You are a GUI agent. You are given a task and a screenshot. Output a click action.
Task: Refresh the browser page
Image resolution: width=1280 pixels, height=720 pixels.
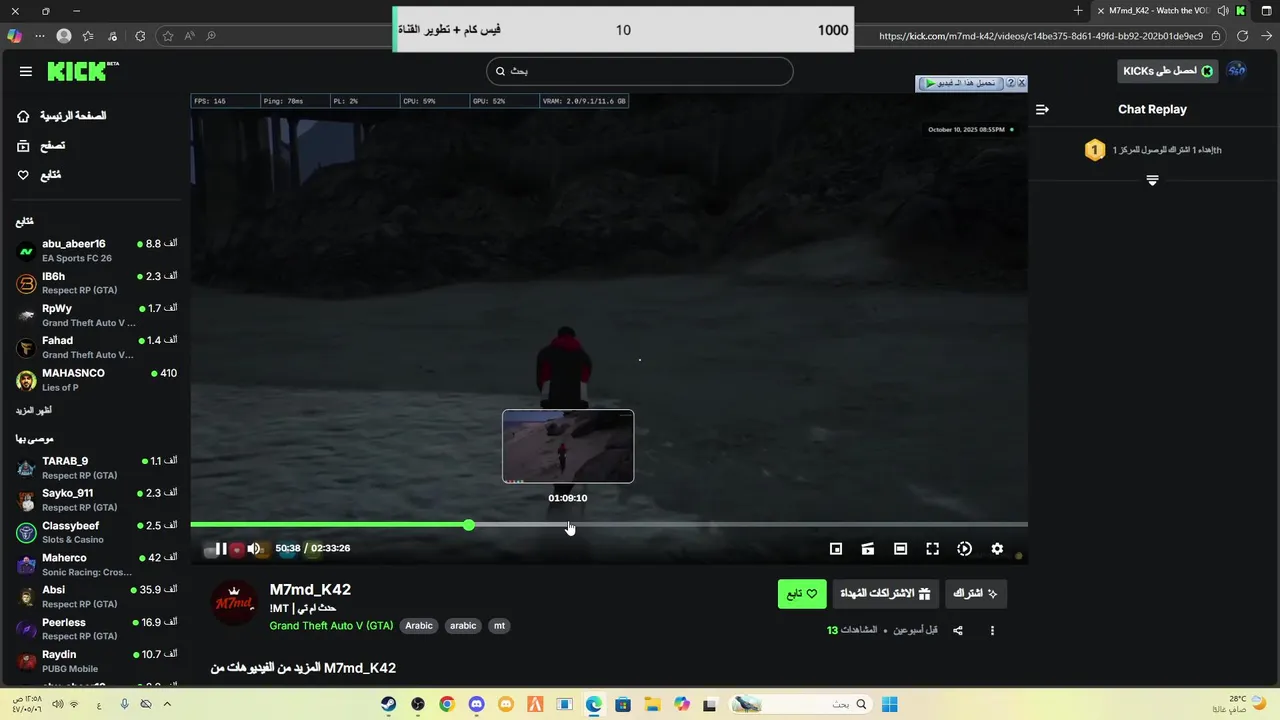tap(1242, 36)
